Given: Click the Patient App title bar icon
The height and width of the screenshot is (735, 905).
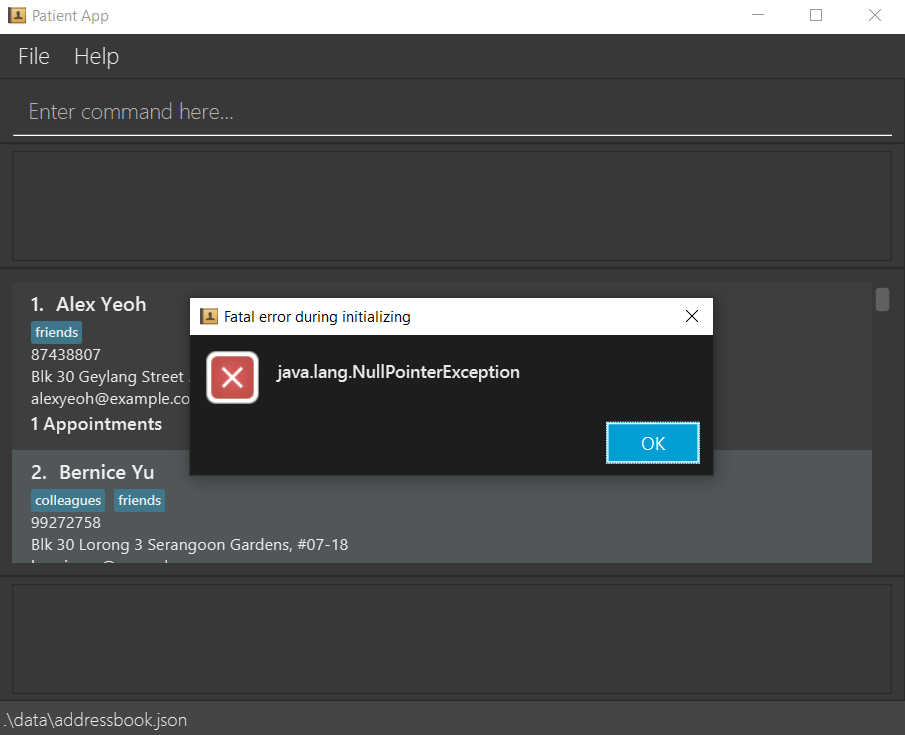Looking at the screenshot, I should (x=17, y=15).
